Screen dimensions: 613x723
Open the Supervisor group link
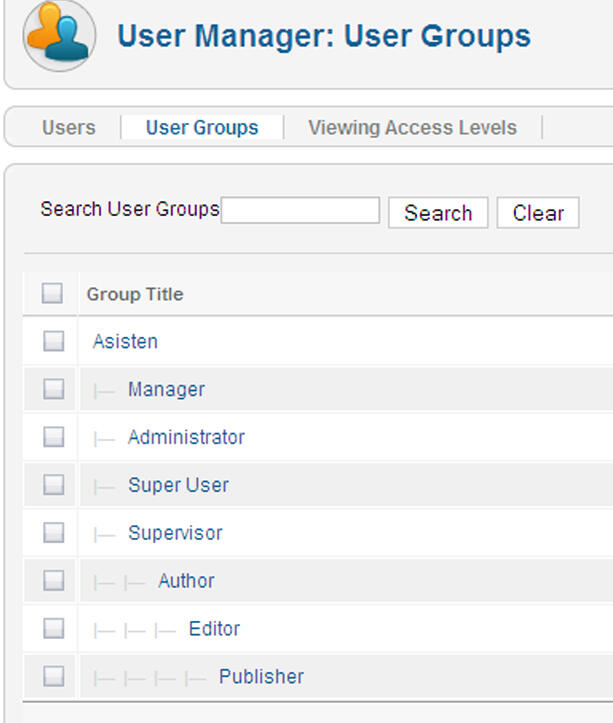[x=175, y=533]
